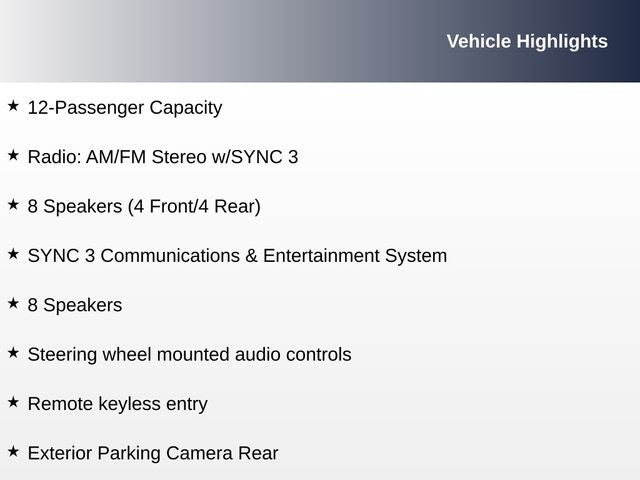Click the '(4 Front/4 Rear)' parenthetical text
This screenshot has height=480, width=640.
coord(194,206)
